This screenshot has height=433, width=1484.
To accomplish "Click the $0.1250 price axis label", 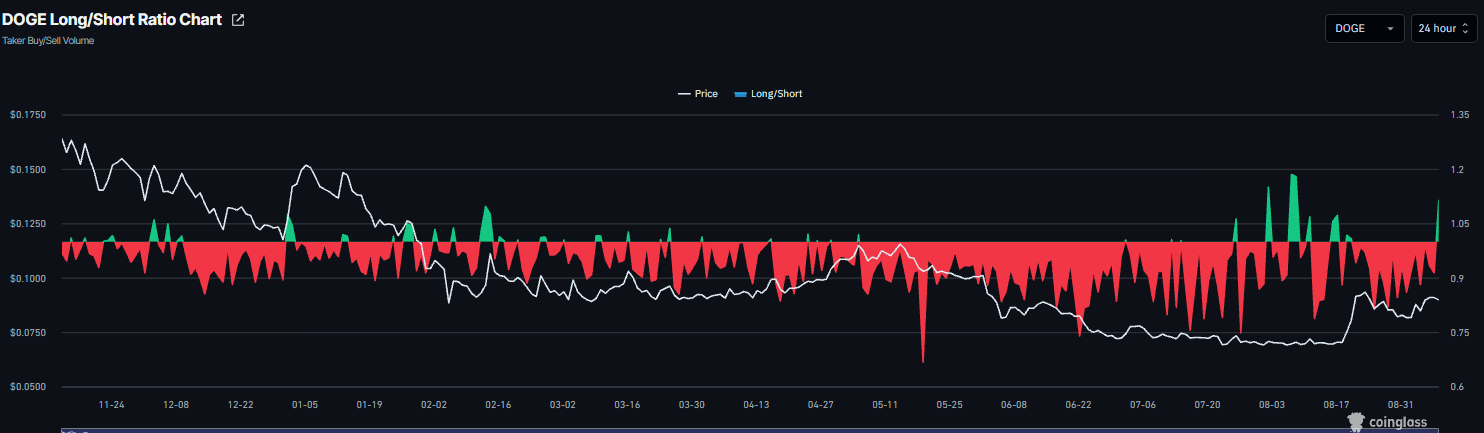I will (x=28, y=224).
